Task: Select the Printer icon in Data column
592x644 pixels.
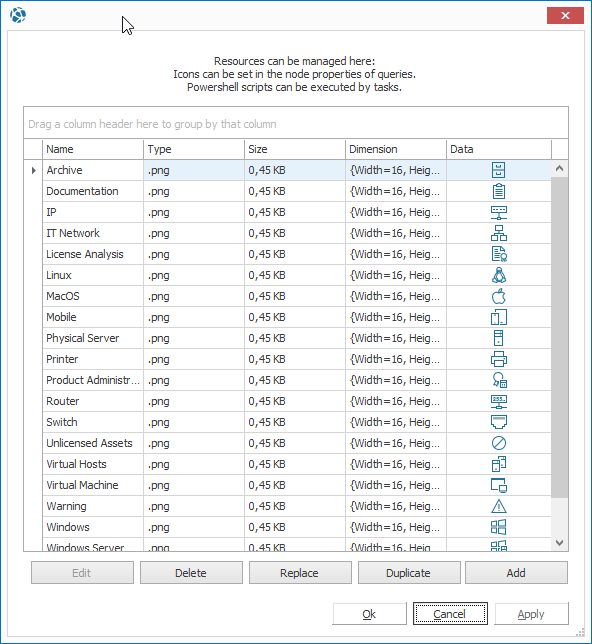Action: 499,359
